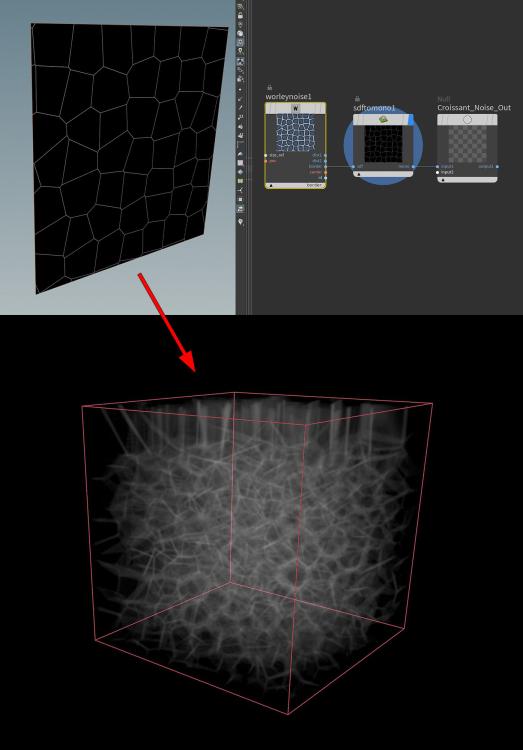Click the padlock icon in viewport side toolbar

click(240, 15)
